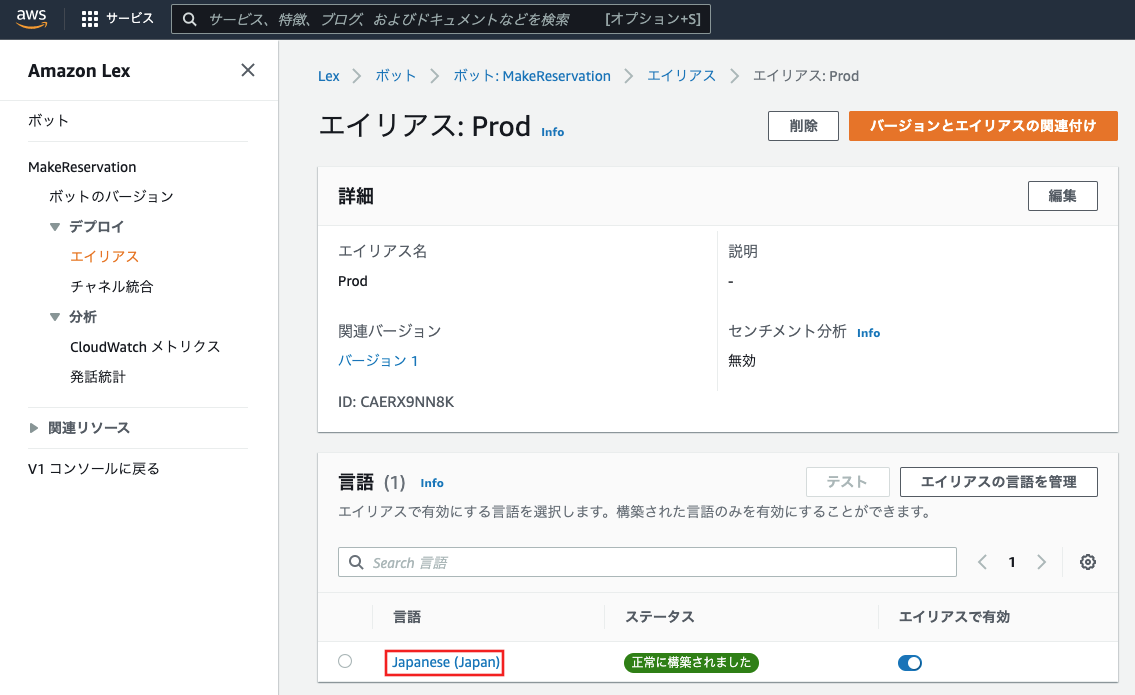1135x695 pixels.
Task: Select エイリアス in the sidebar
Action: tap(104, 256)
